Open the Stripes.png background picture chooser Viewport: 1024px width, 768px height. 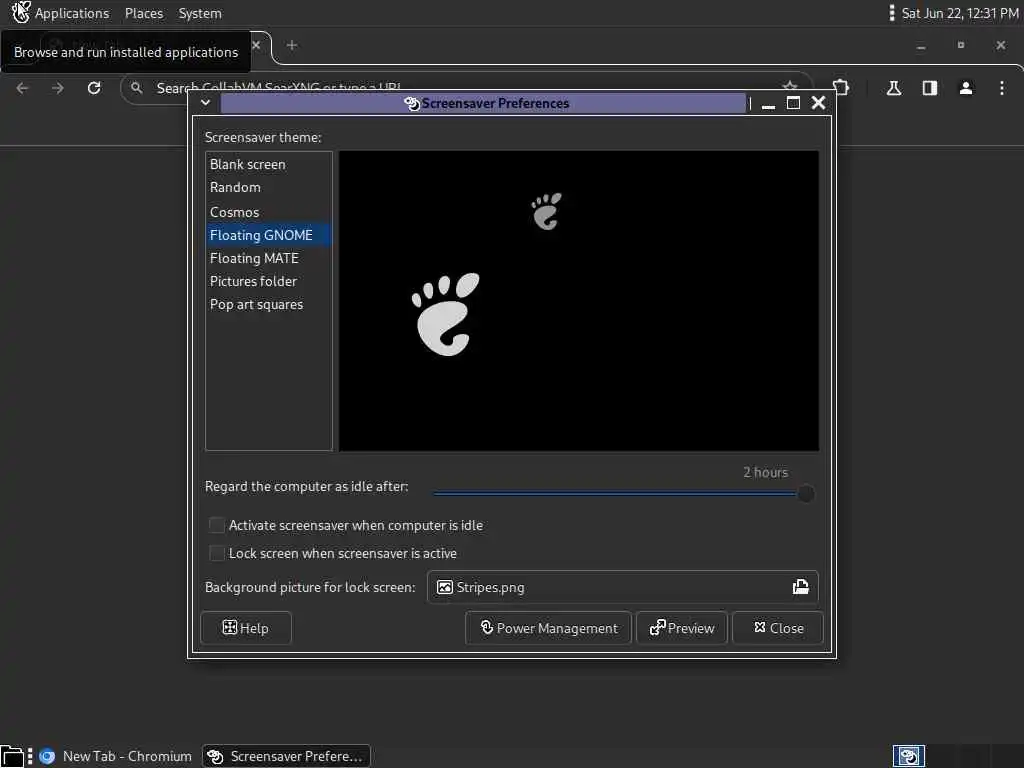[622, 587]
